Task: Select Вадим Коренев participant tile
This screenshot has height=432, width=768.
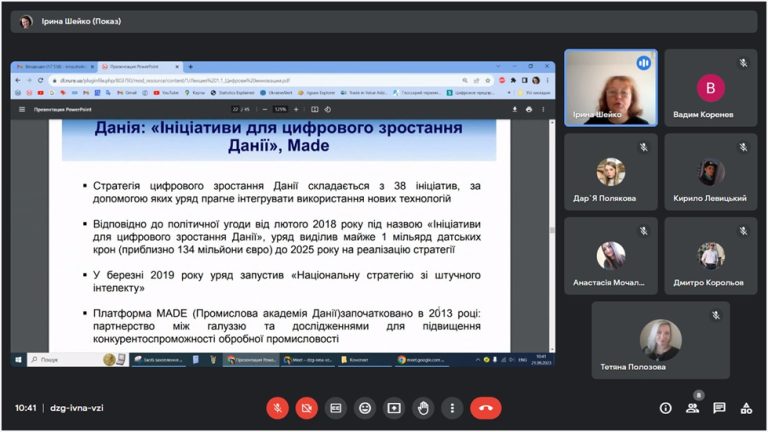Action: pyautogui.click(x=711, y=88)
